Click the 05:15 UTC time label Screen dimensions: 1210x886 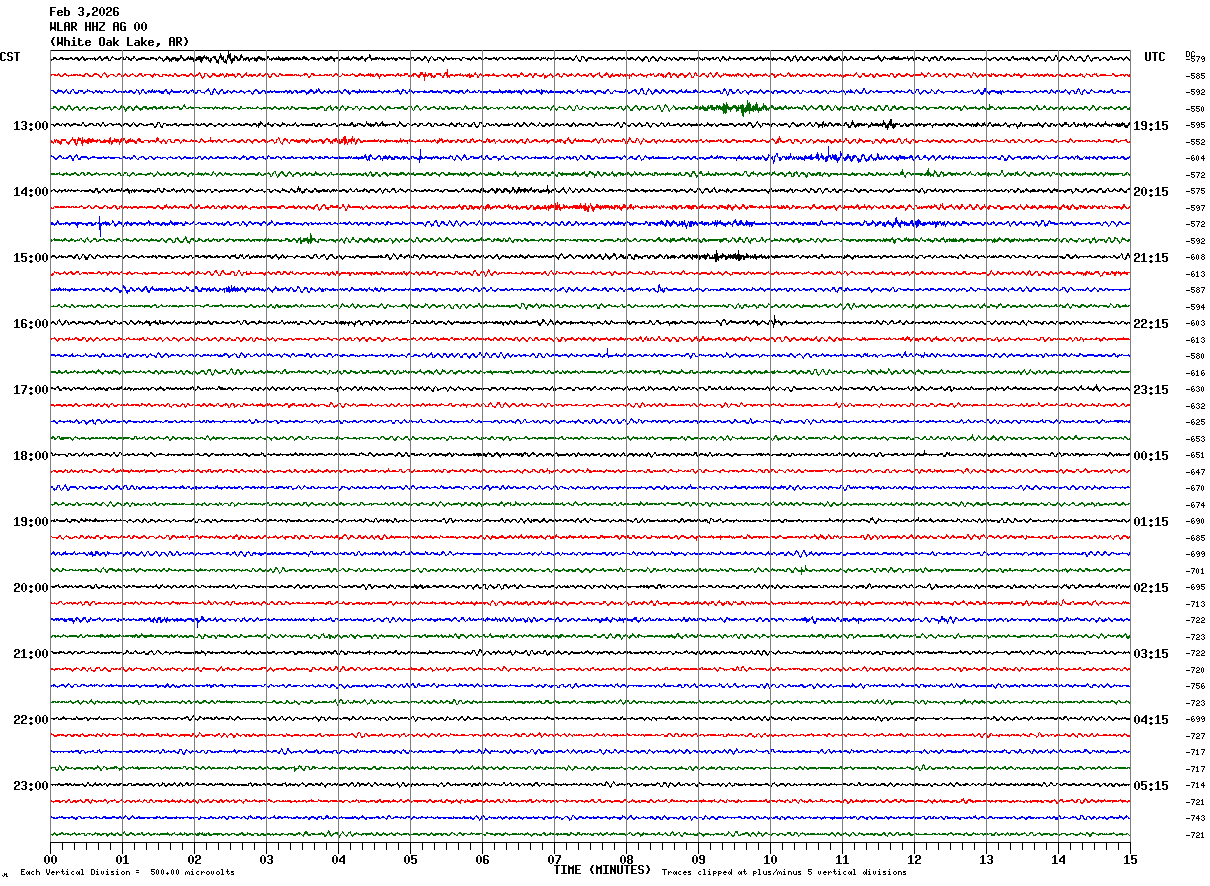(1150, 786)
